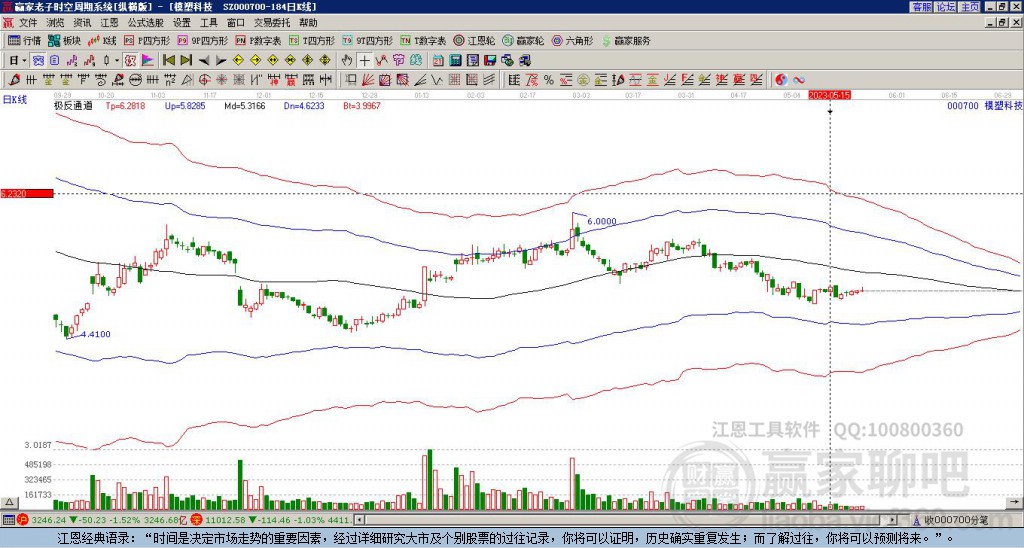Click the 论坛 forum link
Screen dimensions: 1024x548
(x=945, y=7)
